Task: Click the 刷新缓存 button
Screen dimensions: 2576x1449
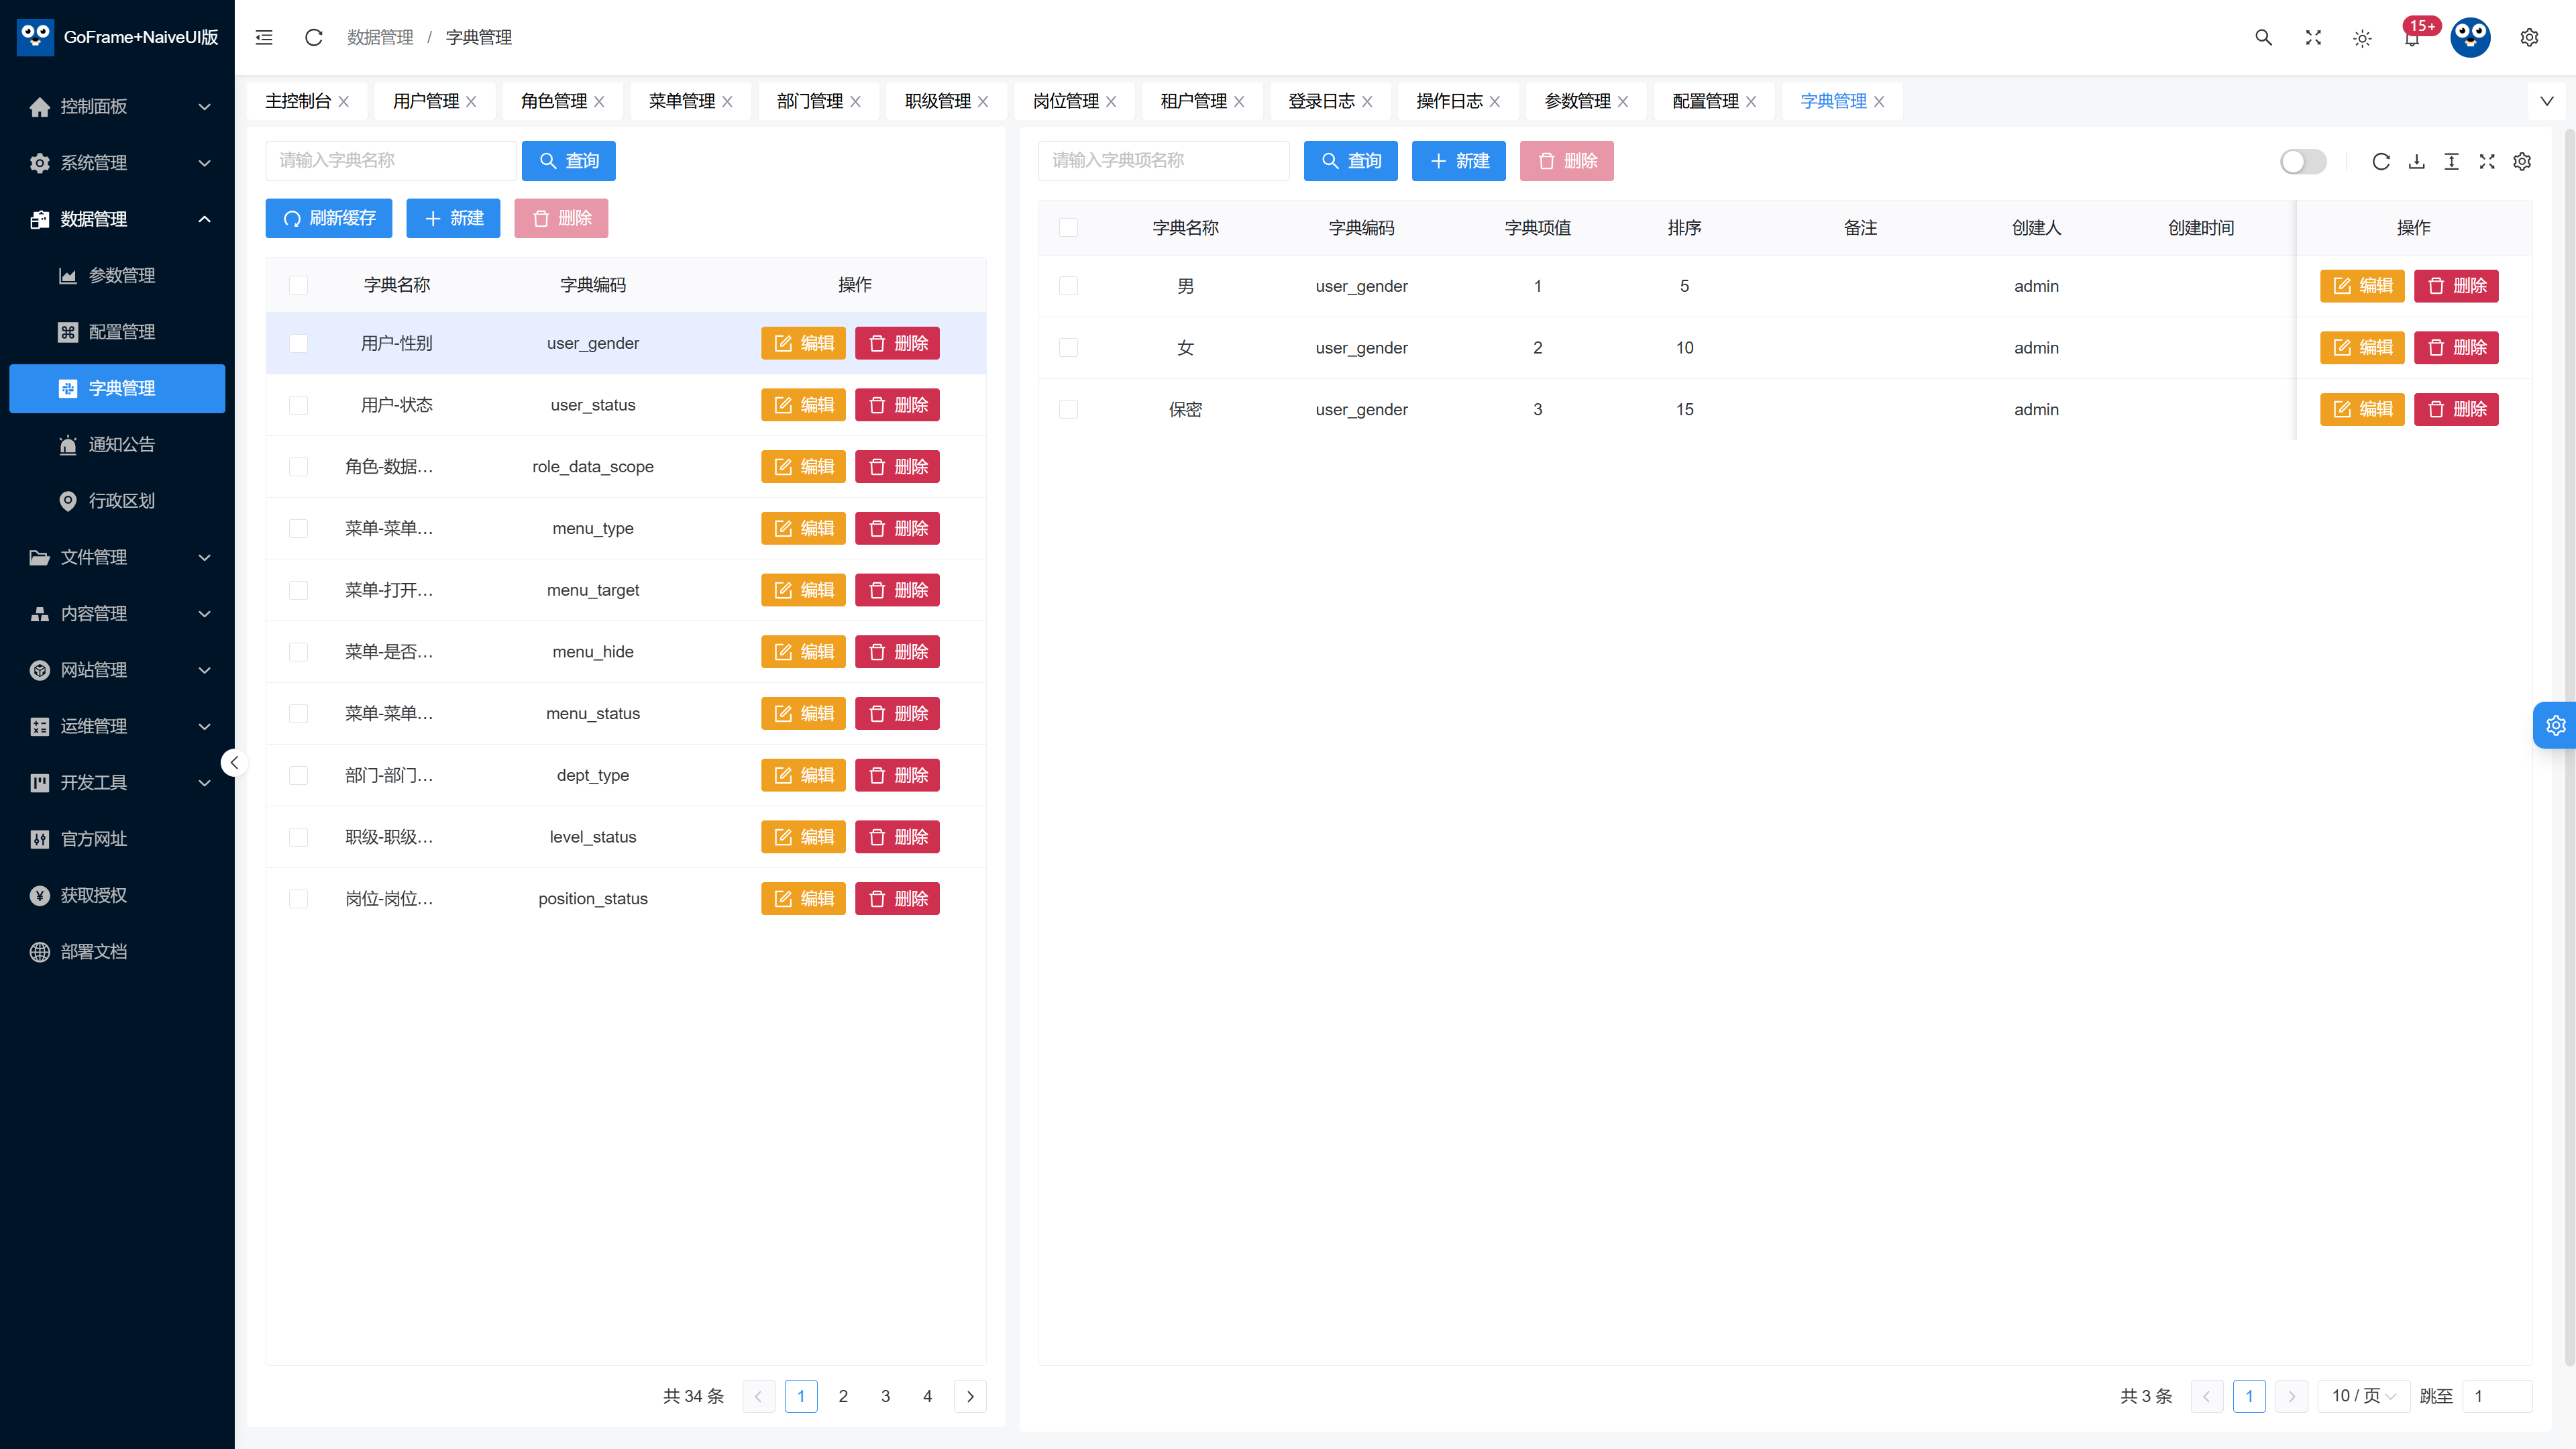Action: pos(329,218)
